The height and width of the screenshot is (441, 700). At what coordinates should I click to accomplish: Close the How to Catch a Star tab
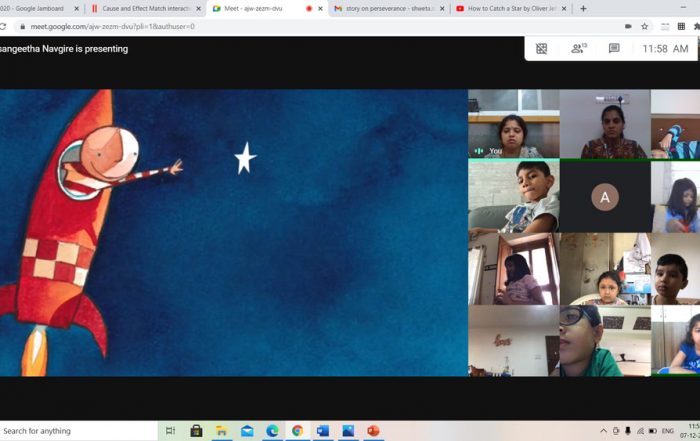coord(564,8)
